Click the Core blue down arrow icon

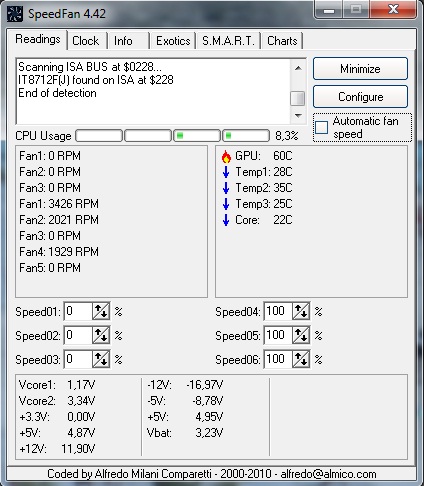pos(226,220)
